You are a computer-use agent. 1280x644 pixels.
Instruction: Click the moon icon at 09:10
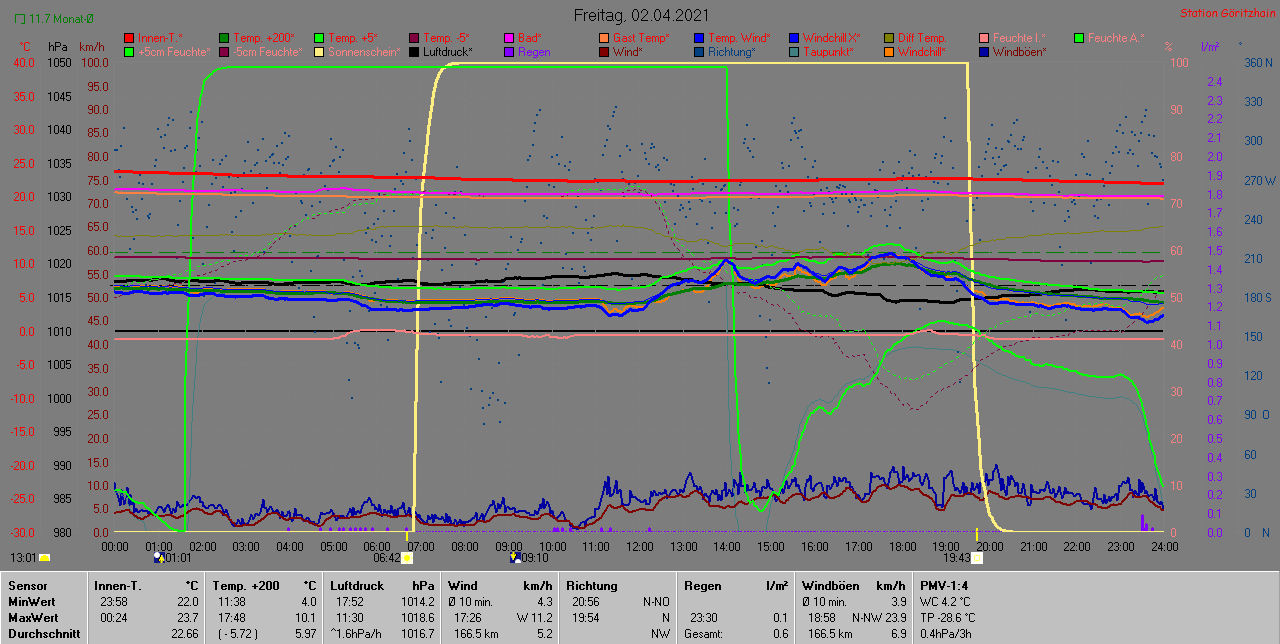click(x=515, y=558)
